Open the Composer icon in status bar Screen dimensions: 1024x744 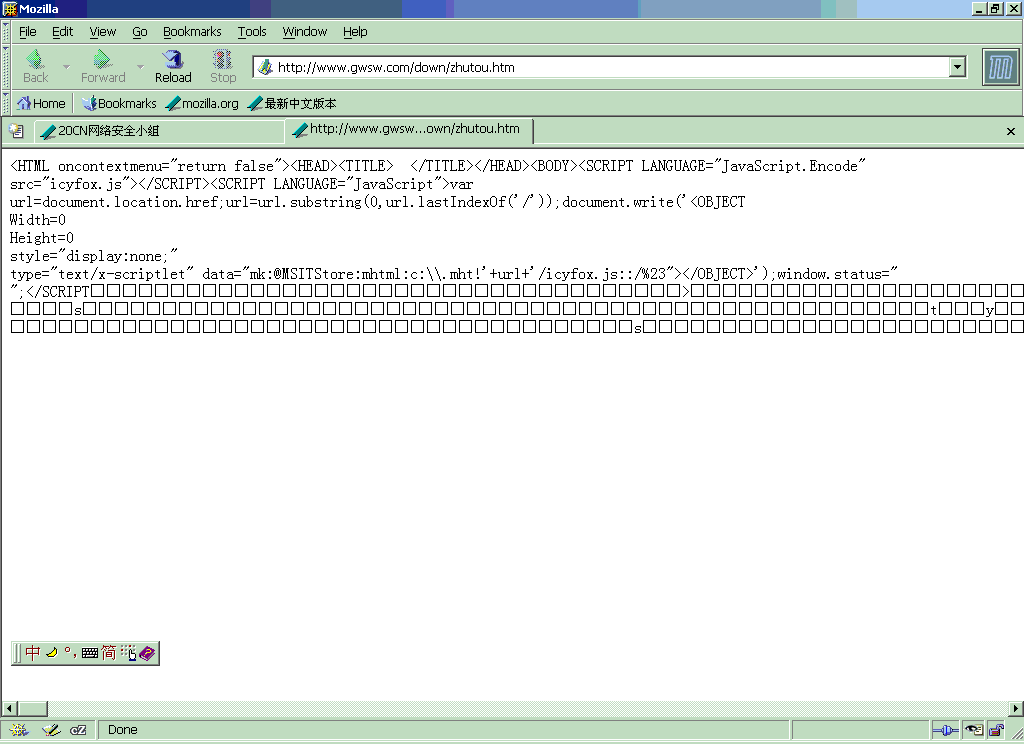[50, 730]
